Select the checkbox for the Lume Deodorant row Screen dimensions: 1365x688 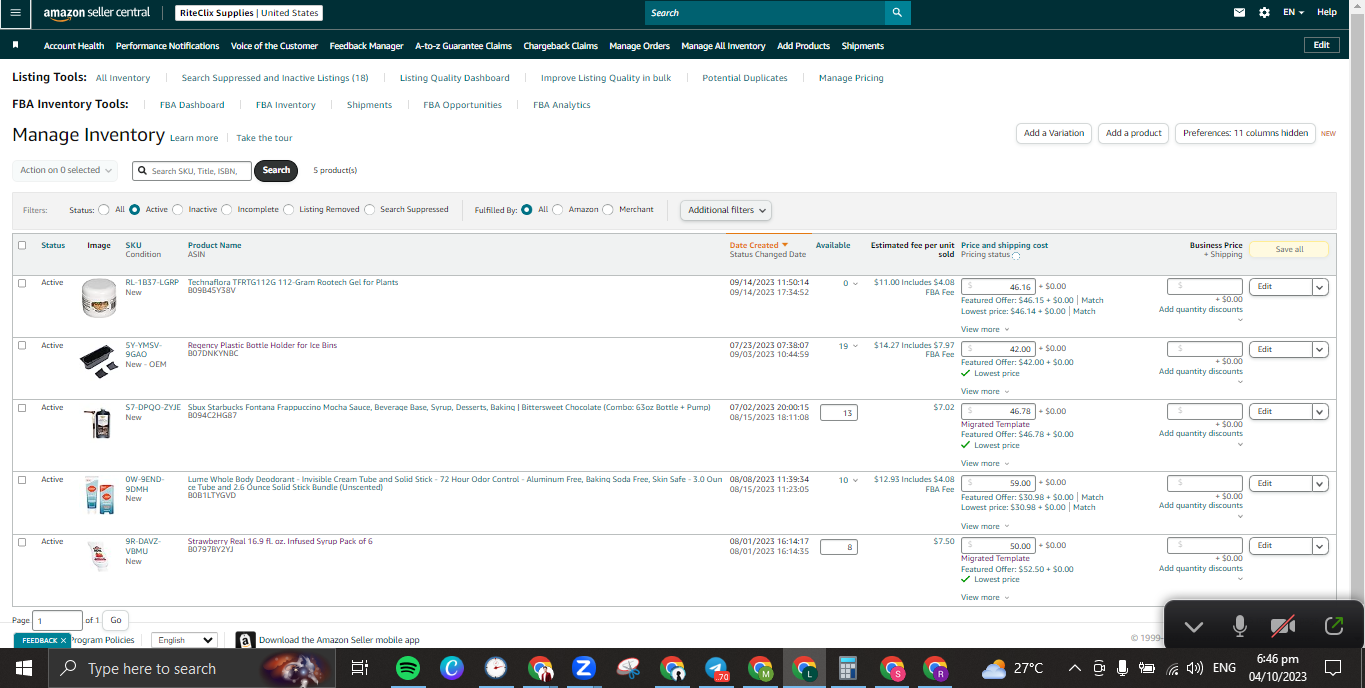[x=22, y=480]
